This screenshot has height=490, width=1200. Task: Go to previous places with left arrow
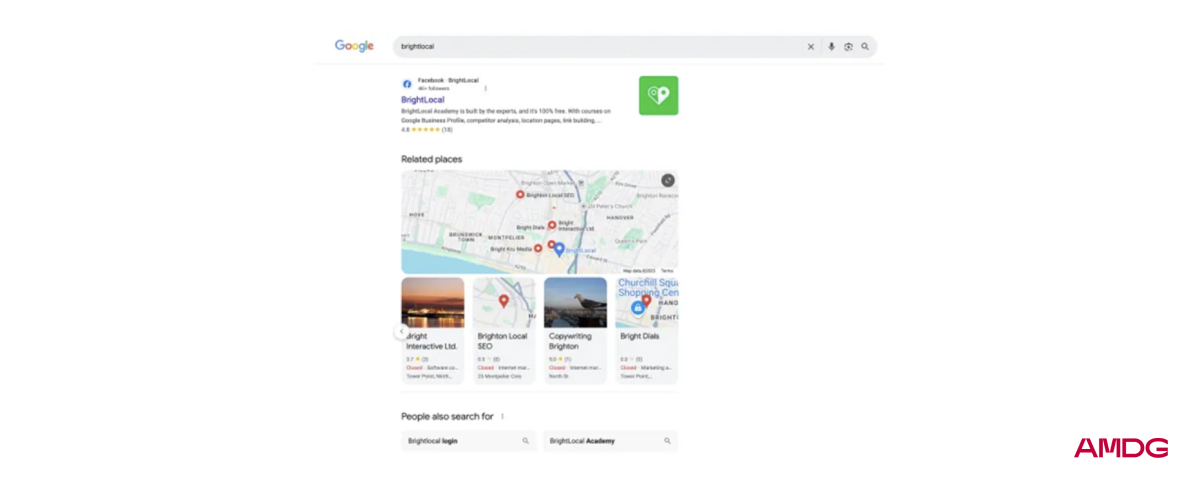tap(402, 331)
